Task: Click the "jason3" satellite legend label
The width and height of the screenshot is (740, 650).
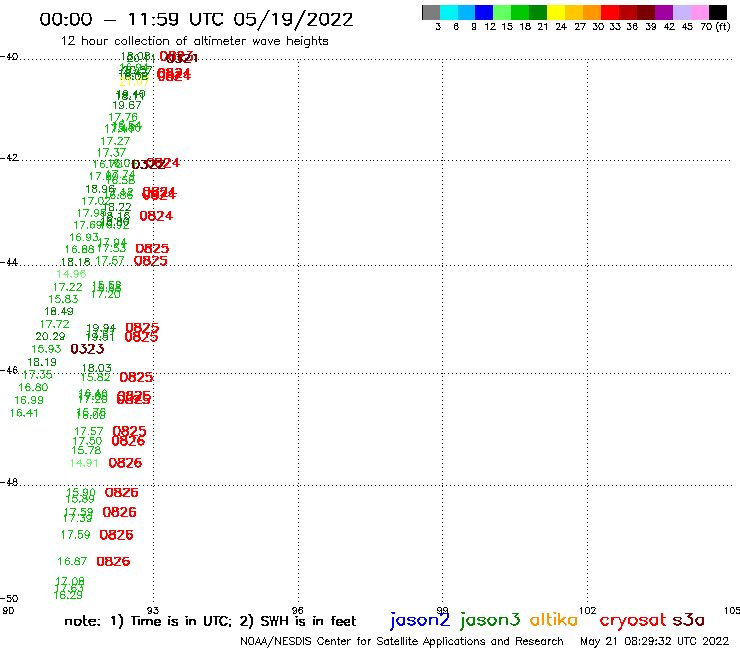Action: click(x=490, y=620)
